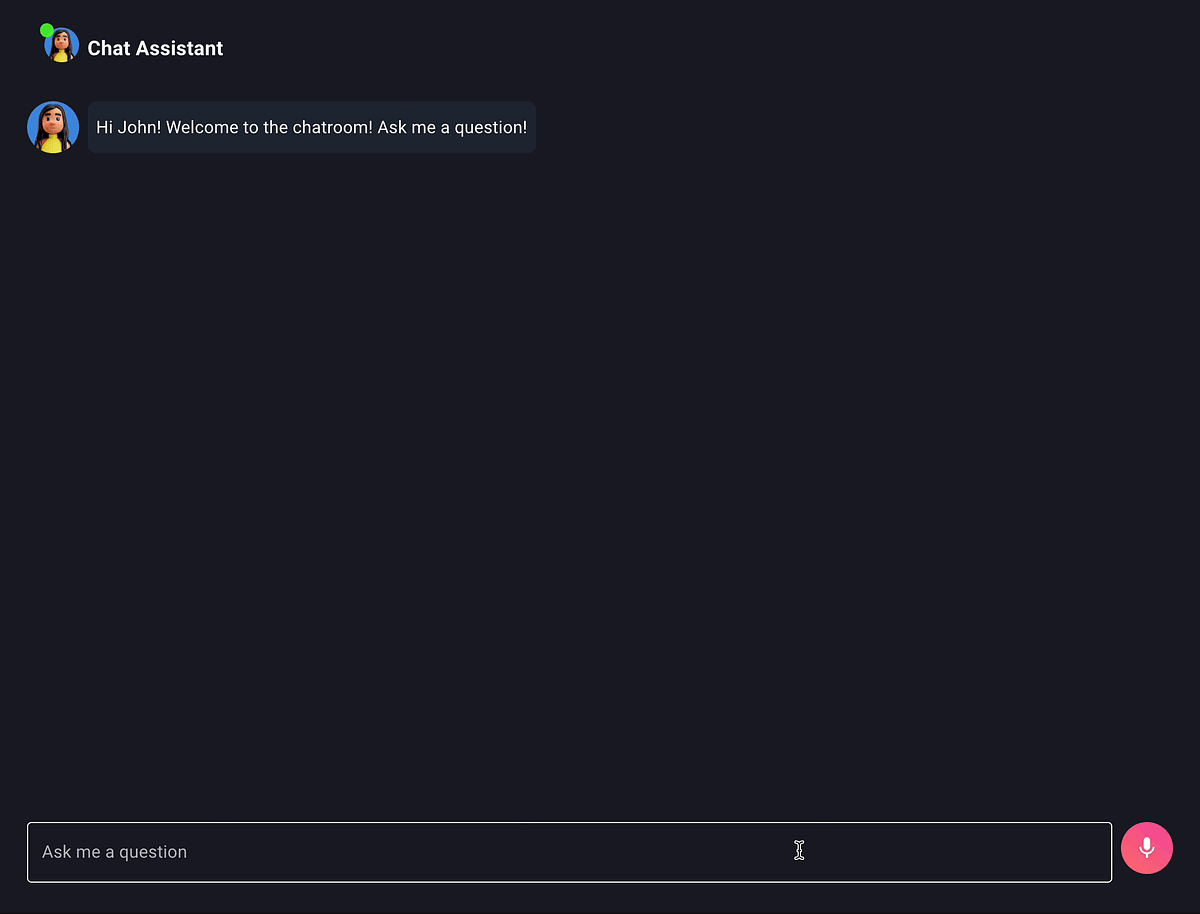Screen dimensions: 1200x914
Task: Select the 'Hi John!' greeting message
Action: point(311,127)
